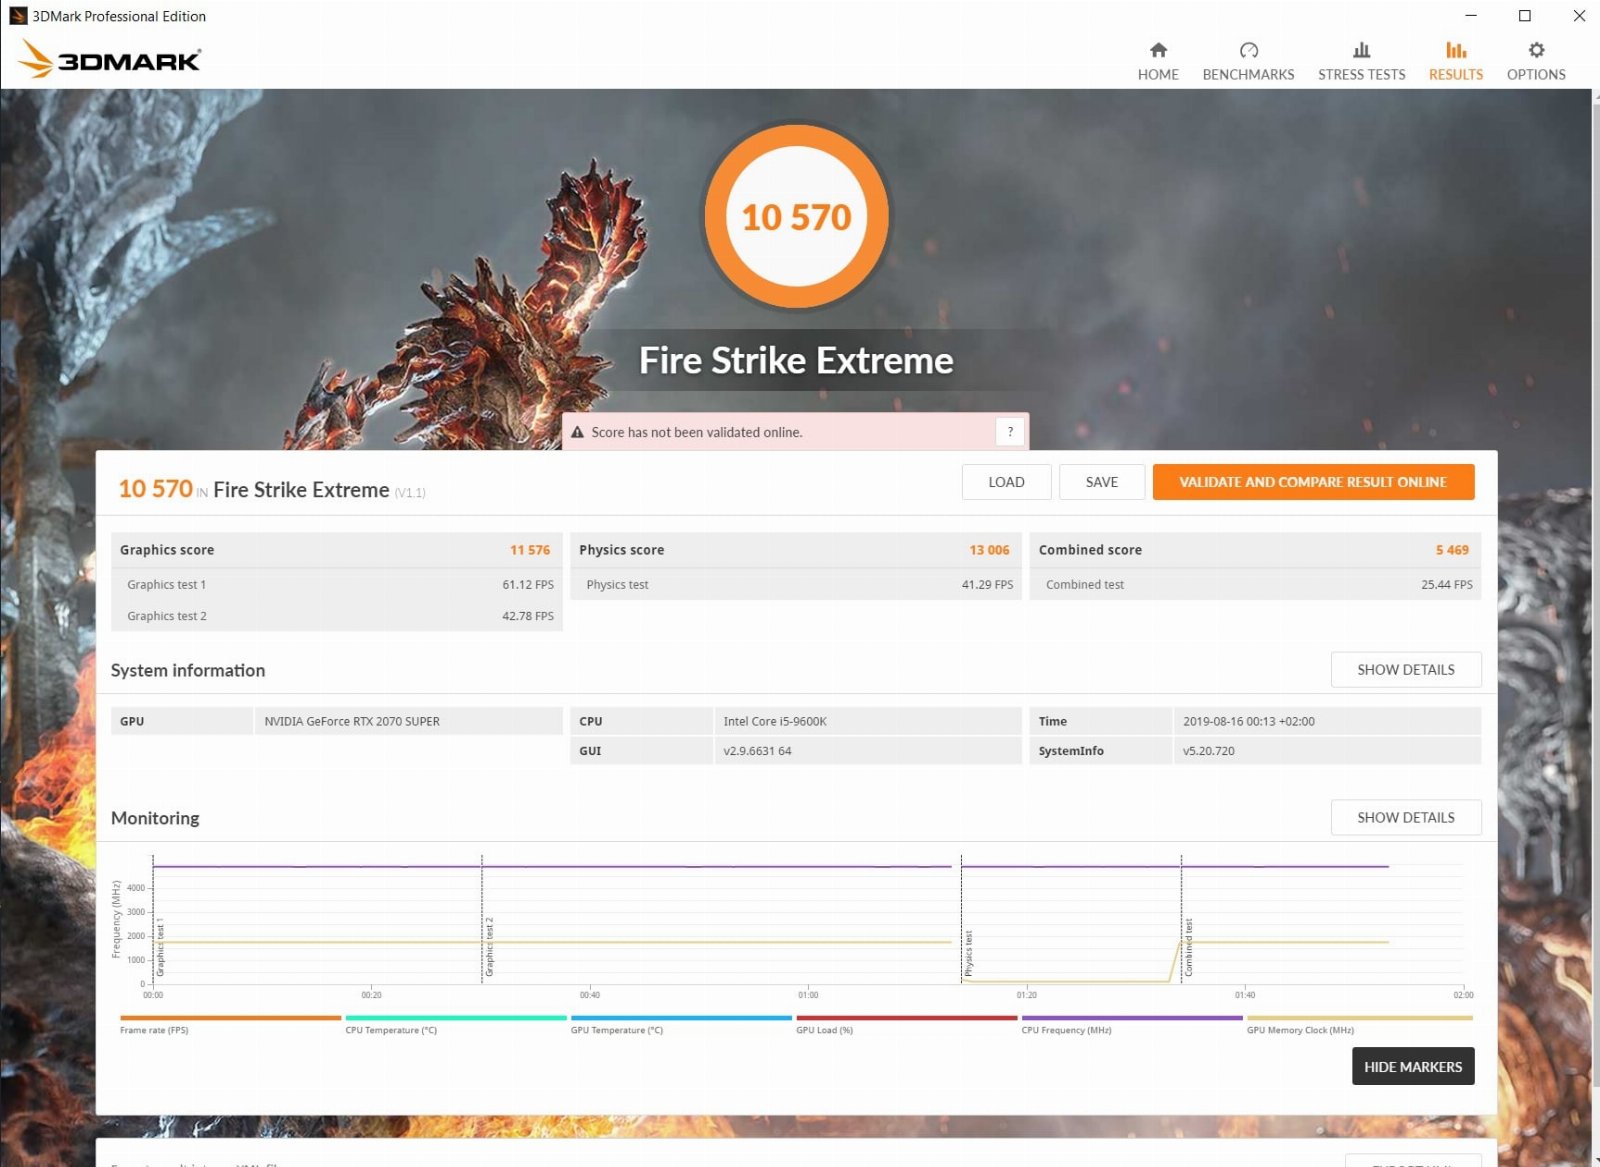This screenshot has width=1600, height=1167.
Task: Hide markers on the monitoring chart
Action: [x=1412, y=1067]
